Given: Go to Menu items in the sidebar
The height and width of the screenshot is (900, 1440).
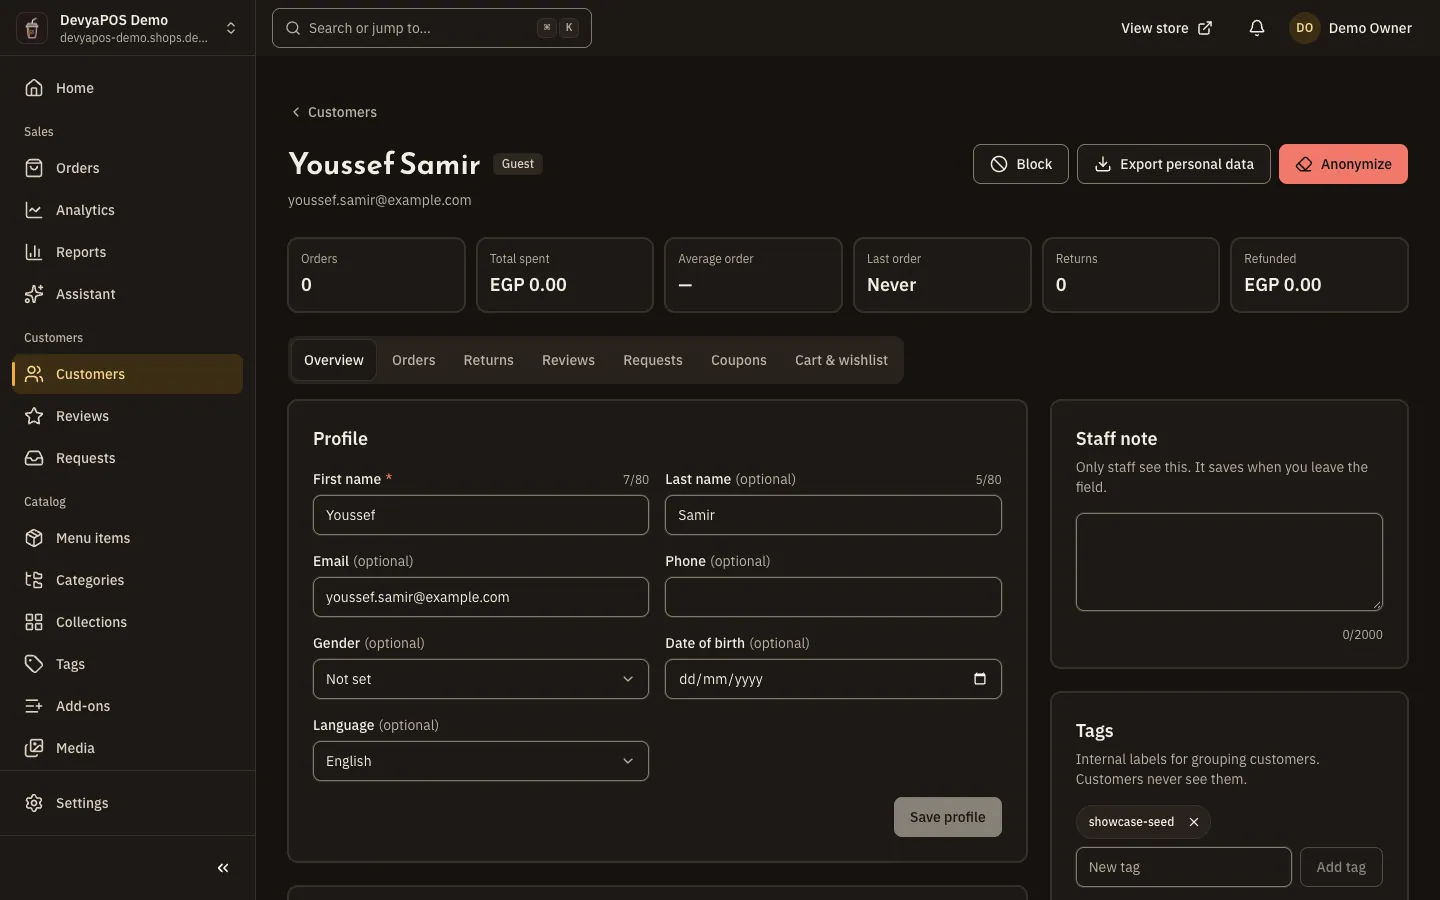Looking at the screenshot, I should [128, 538].
